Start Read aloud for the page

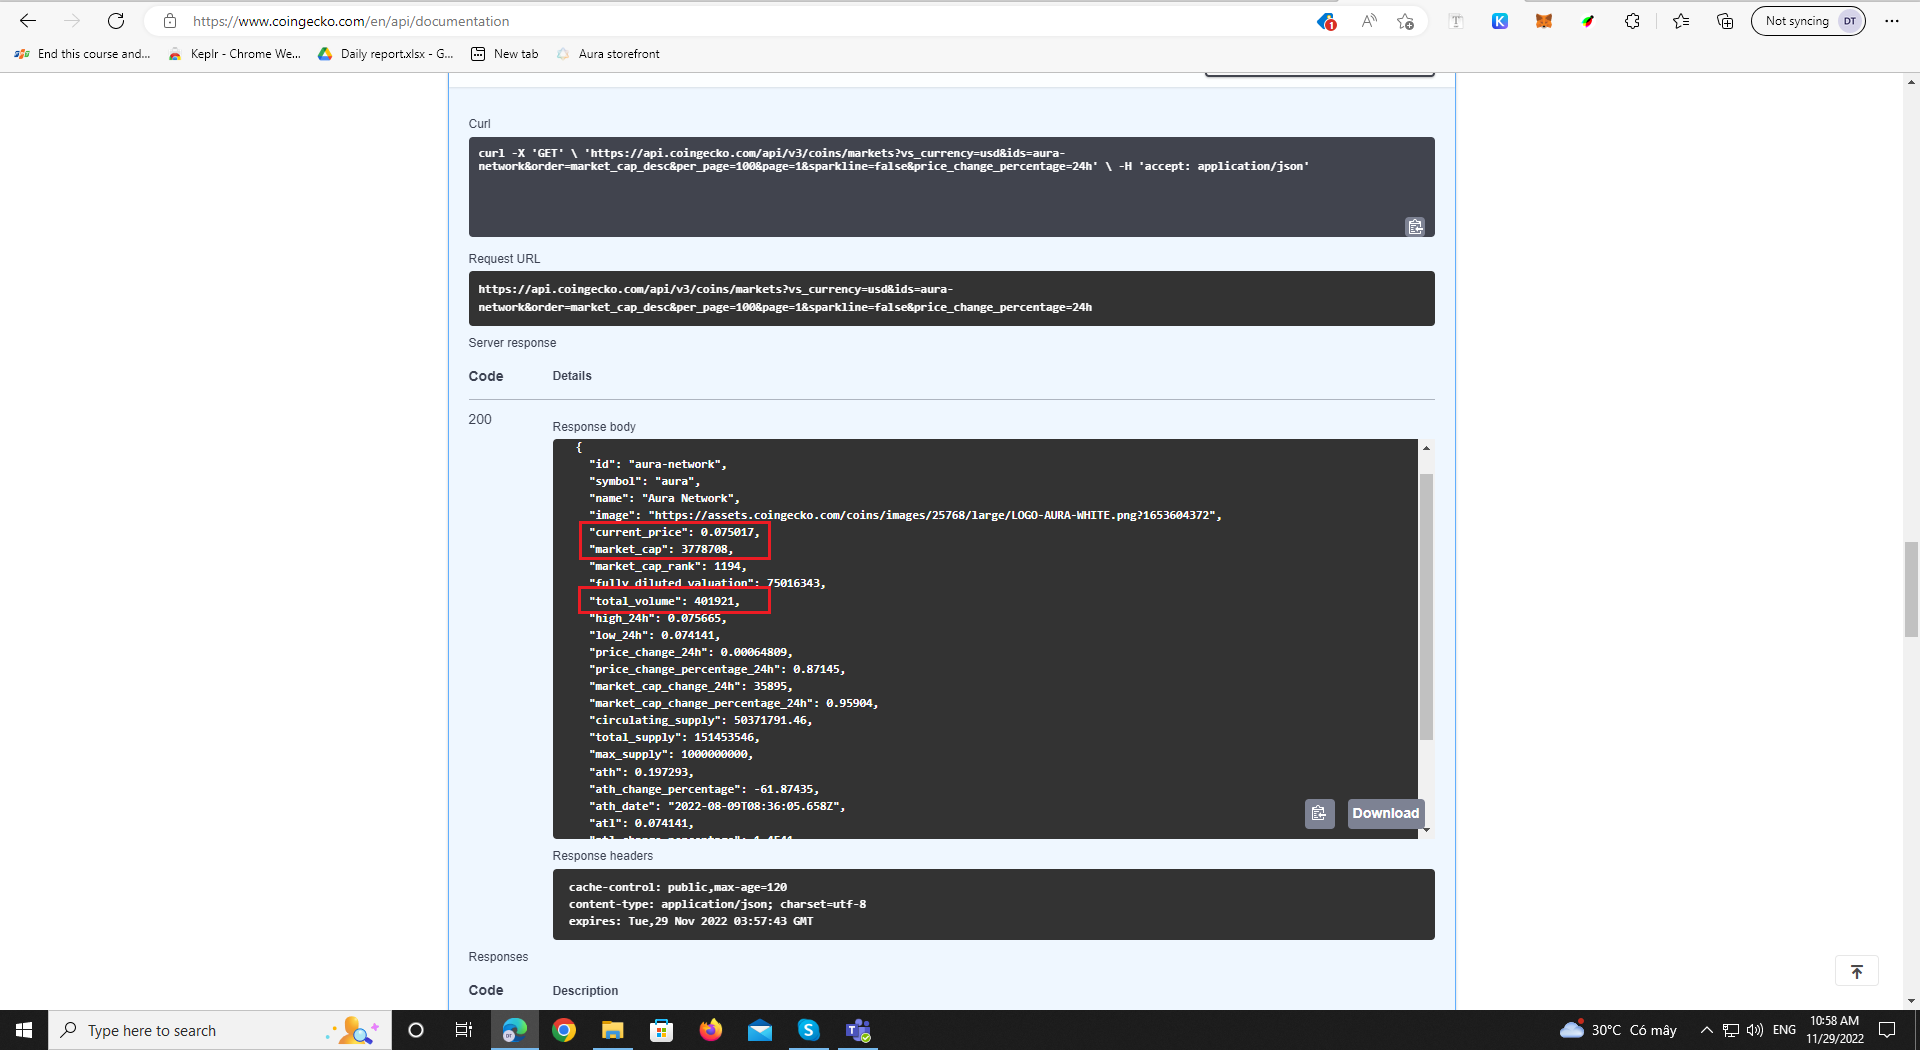click(x=1368, y=20)
